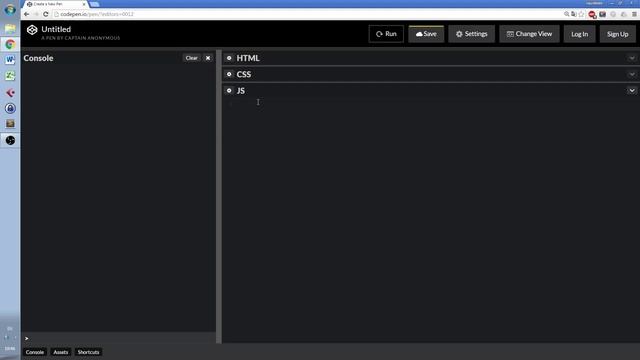Click the CSS editor header label
The width and height of the screenshot is (640, 360).
(244, 74)
